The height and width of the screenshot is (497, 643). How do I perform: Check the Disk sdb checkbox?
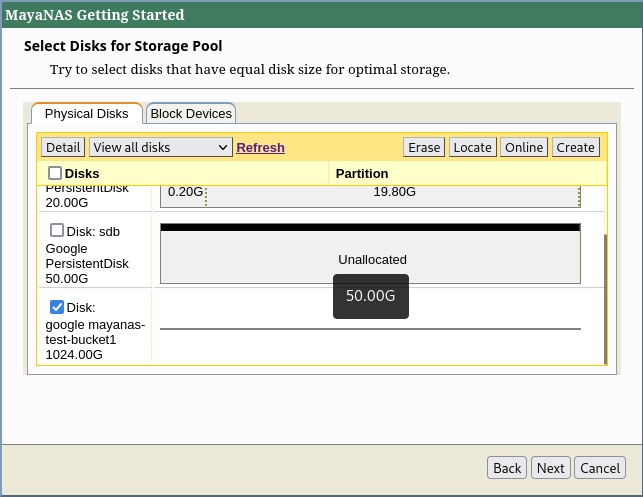(x=57, y=230)
